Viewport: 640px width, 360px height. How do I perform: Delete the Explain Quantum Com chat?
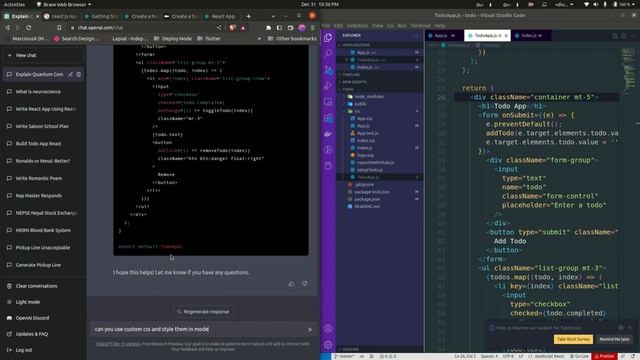coord(79,74)
